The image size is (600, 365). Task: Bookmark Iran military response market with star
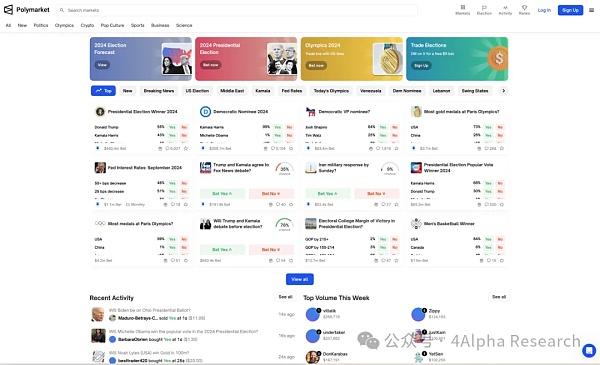click(x=396, y=205)
